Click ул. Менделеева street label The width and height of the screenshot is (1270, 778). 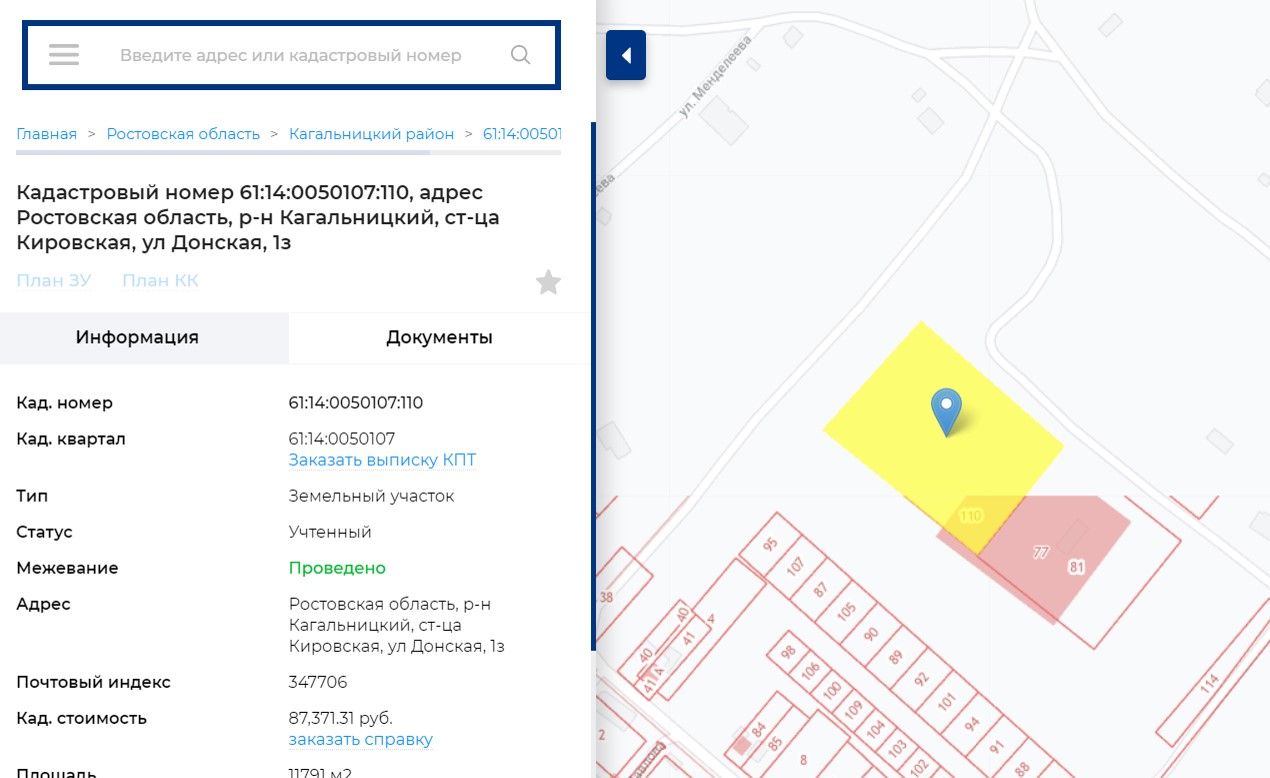point(716,76)
